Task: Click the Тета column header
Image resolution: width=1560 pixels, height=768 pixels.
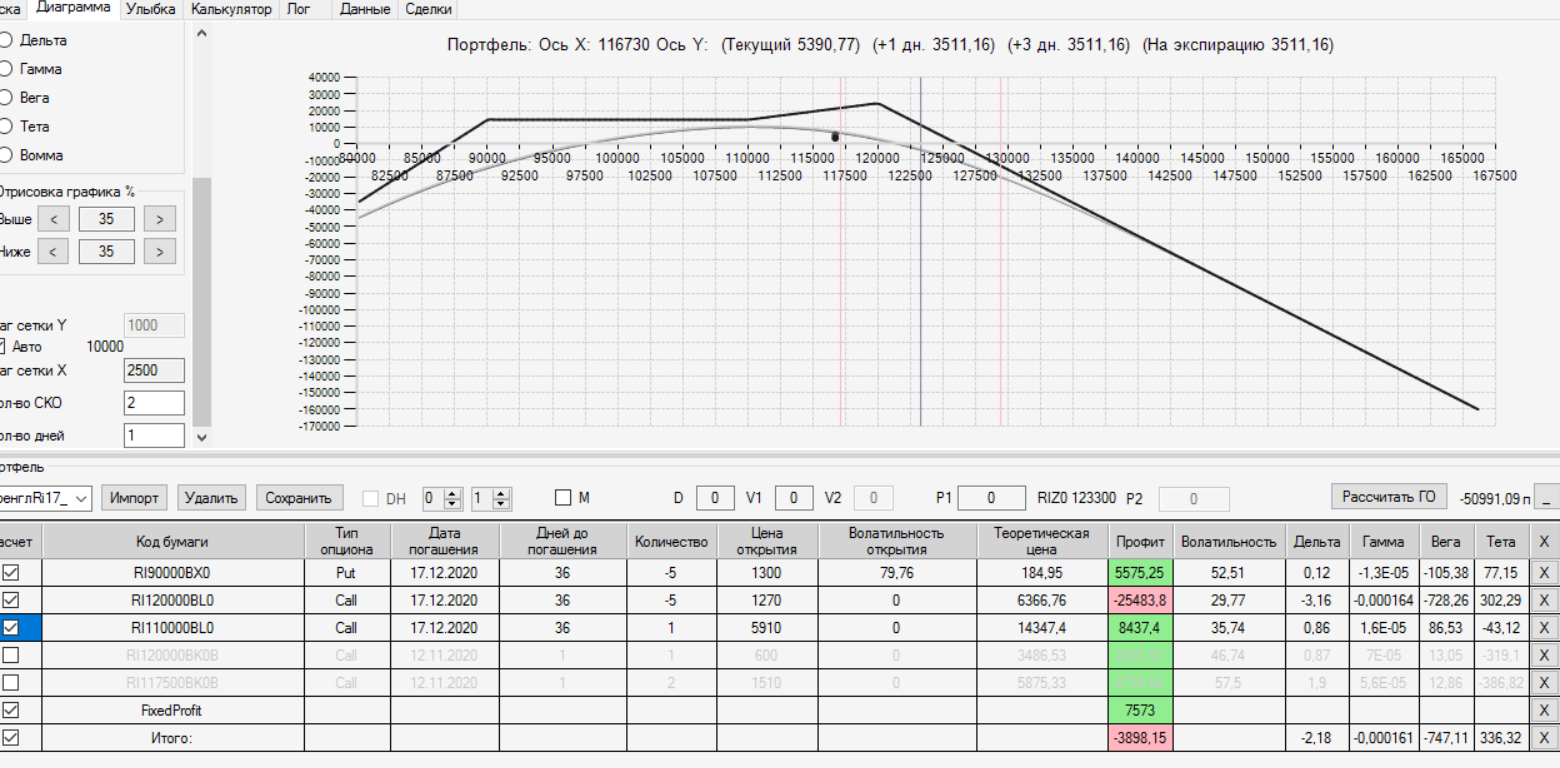Action: point(1501,541)
